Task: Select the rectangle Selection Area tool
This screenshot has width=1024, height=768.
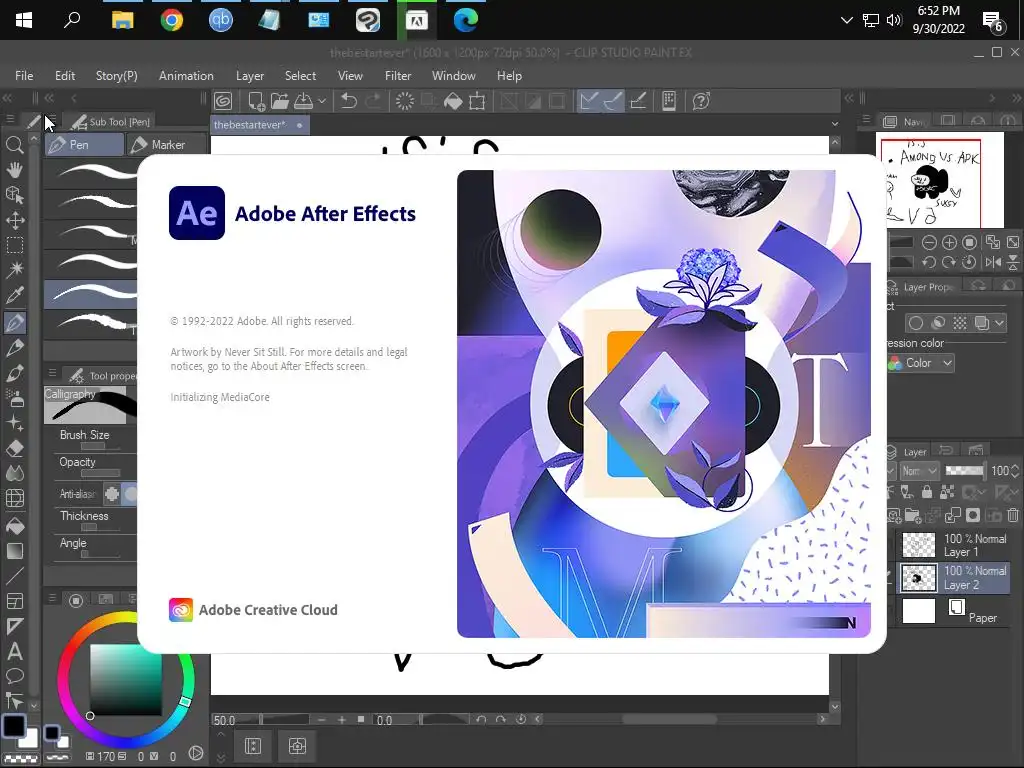Action: (14, 245)
